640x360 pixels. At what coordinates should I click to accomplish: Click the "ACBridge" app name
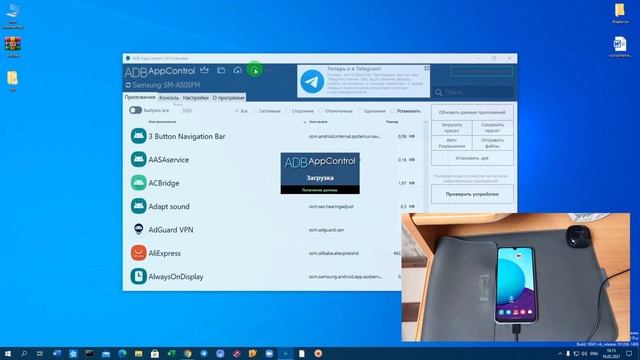[x=164, y=183]
